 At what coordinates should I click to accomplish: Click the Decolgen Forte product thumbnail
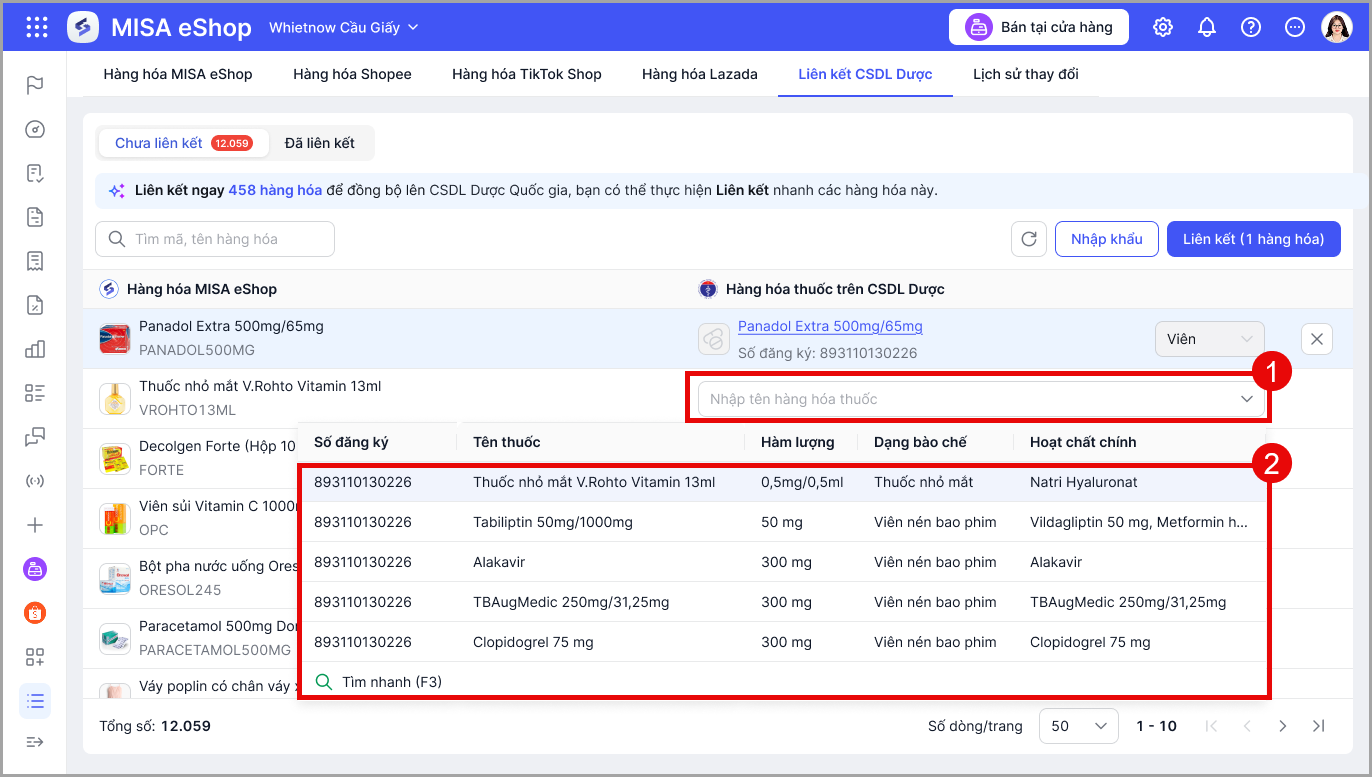point(116,459)
